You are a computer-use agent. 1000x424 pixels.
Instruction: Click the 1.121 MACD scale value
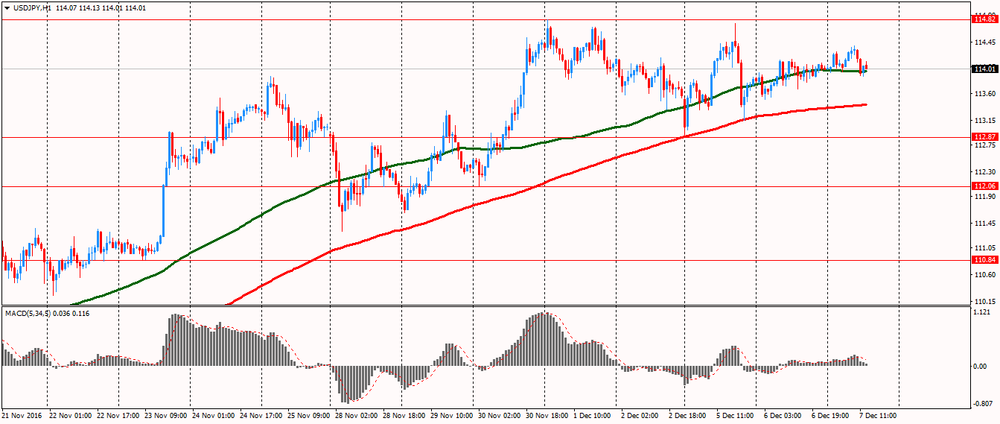click(982, 313)
